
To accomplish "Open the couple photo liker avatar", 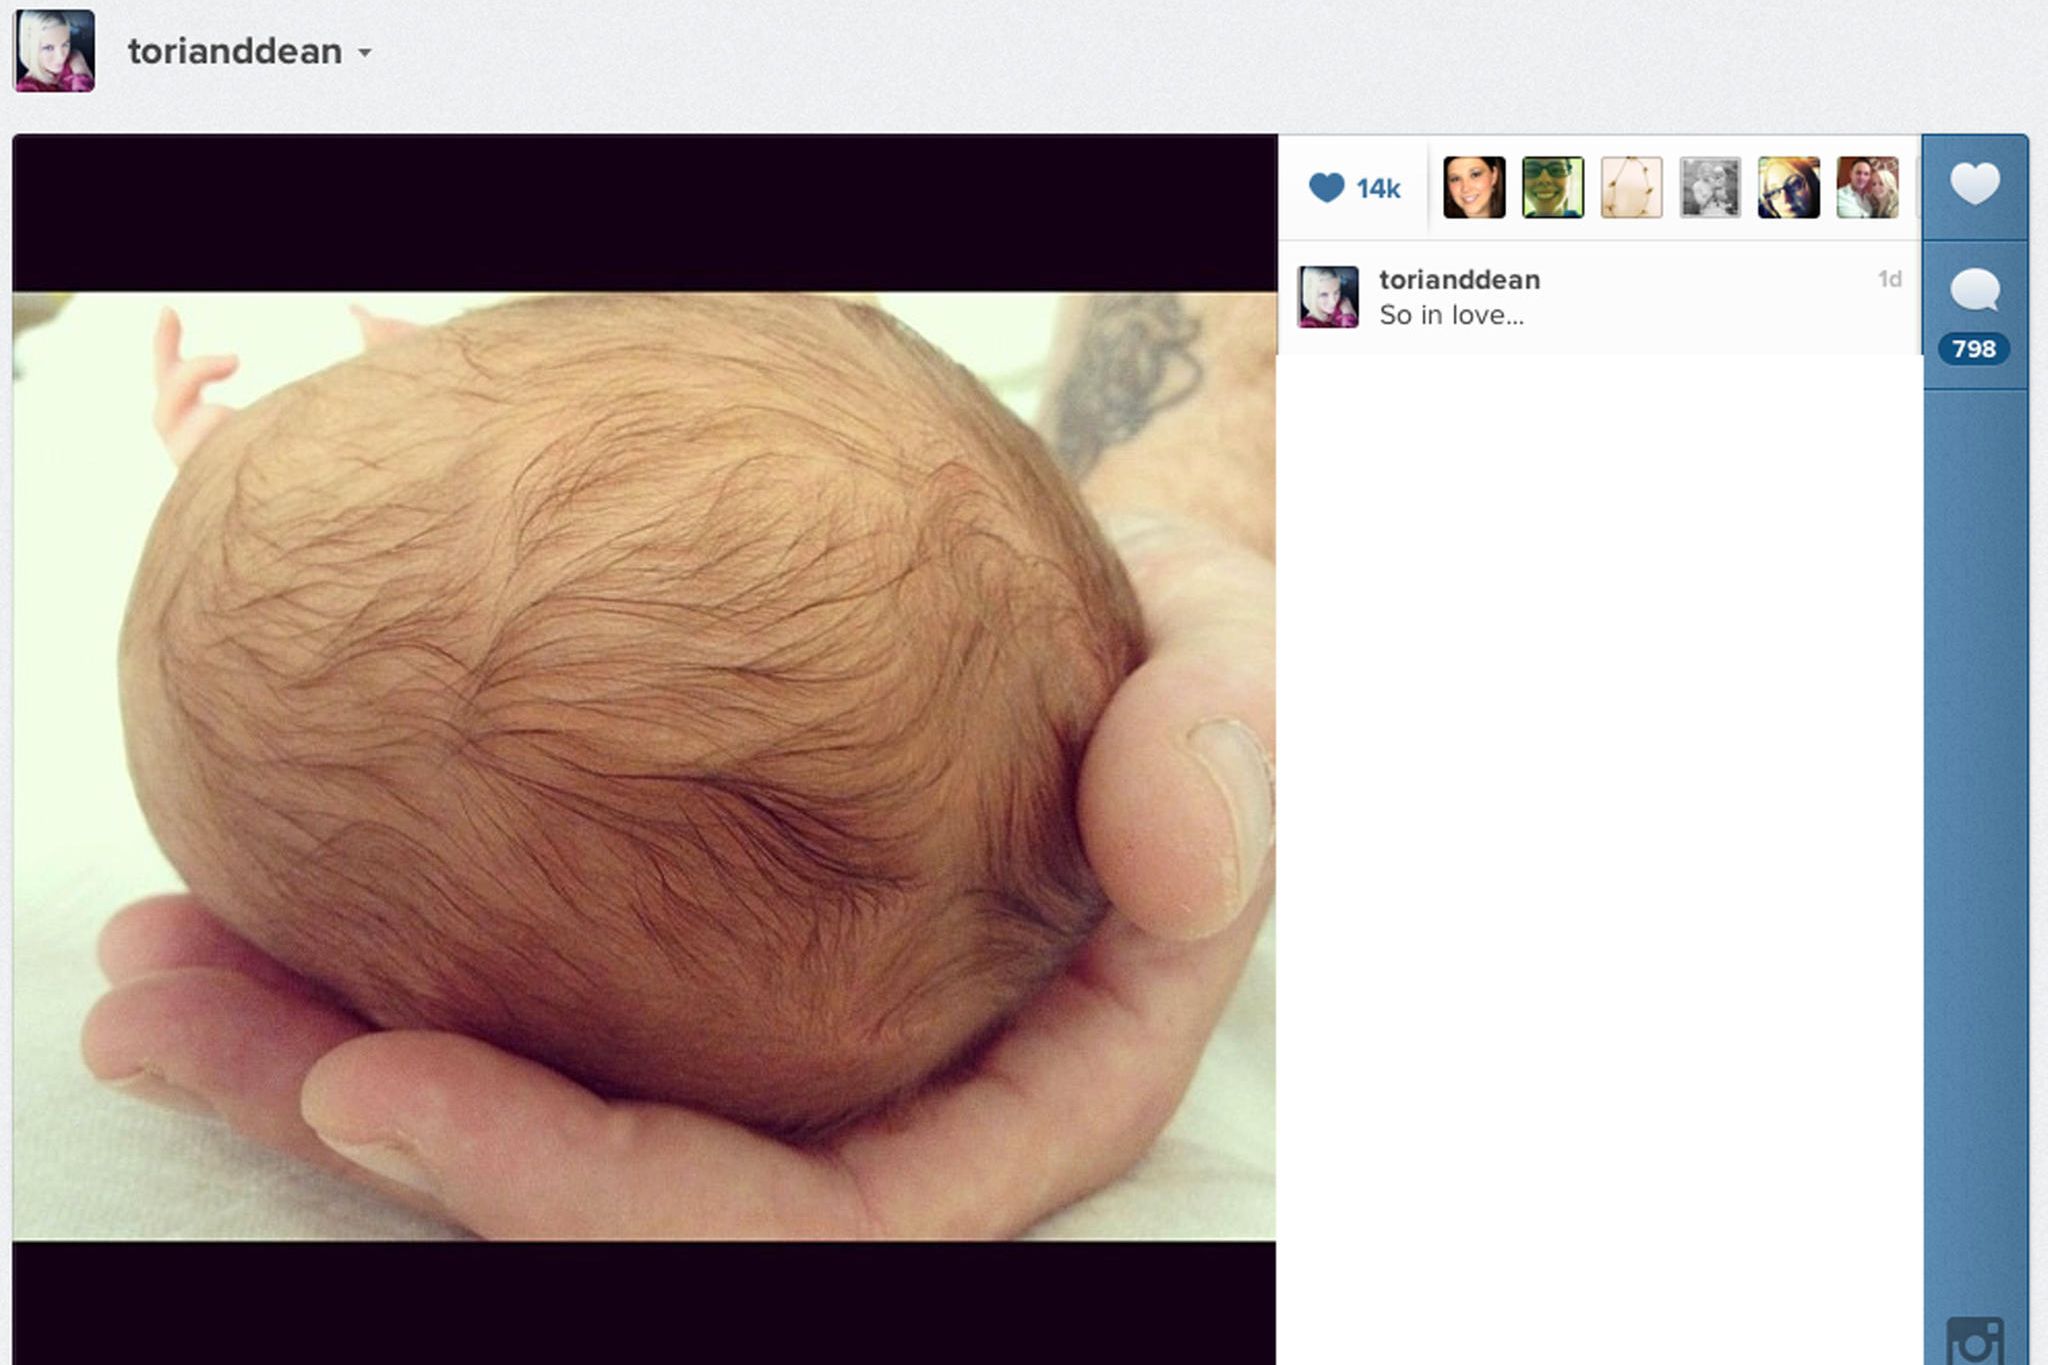I will [x=1868, y=187].
